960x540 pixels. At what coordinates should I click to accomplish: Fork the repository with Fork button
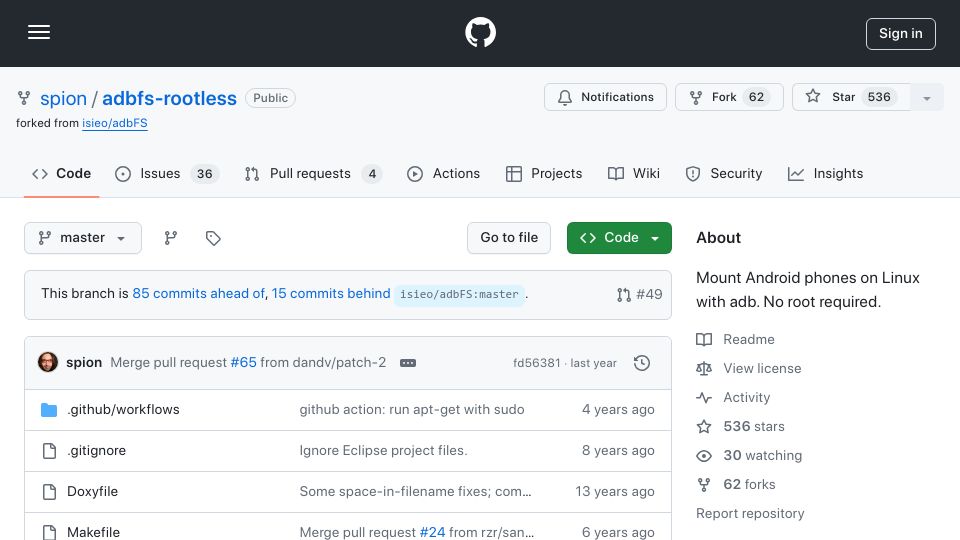pyautogui.click(x=729, y=97)
